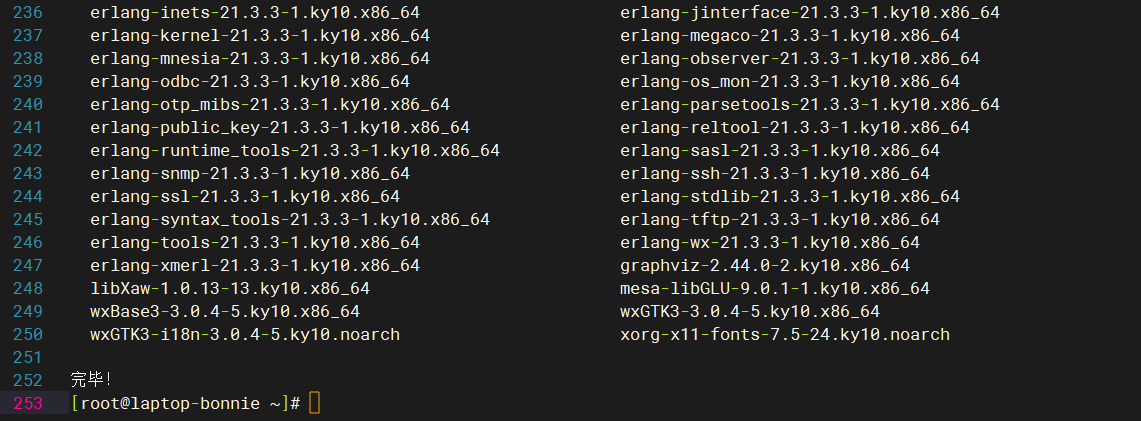
Task: Click erlang-parsetools package name
Action: (x=810, y=105)
